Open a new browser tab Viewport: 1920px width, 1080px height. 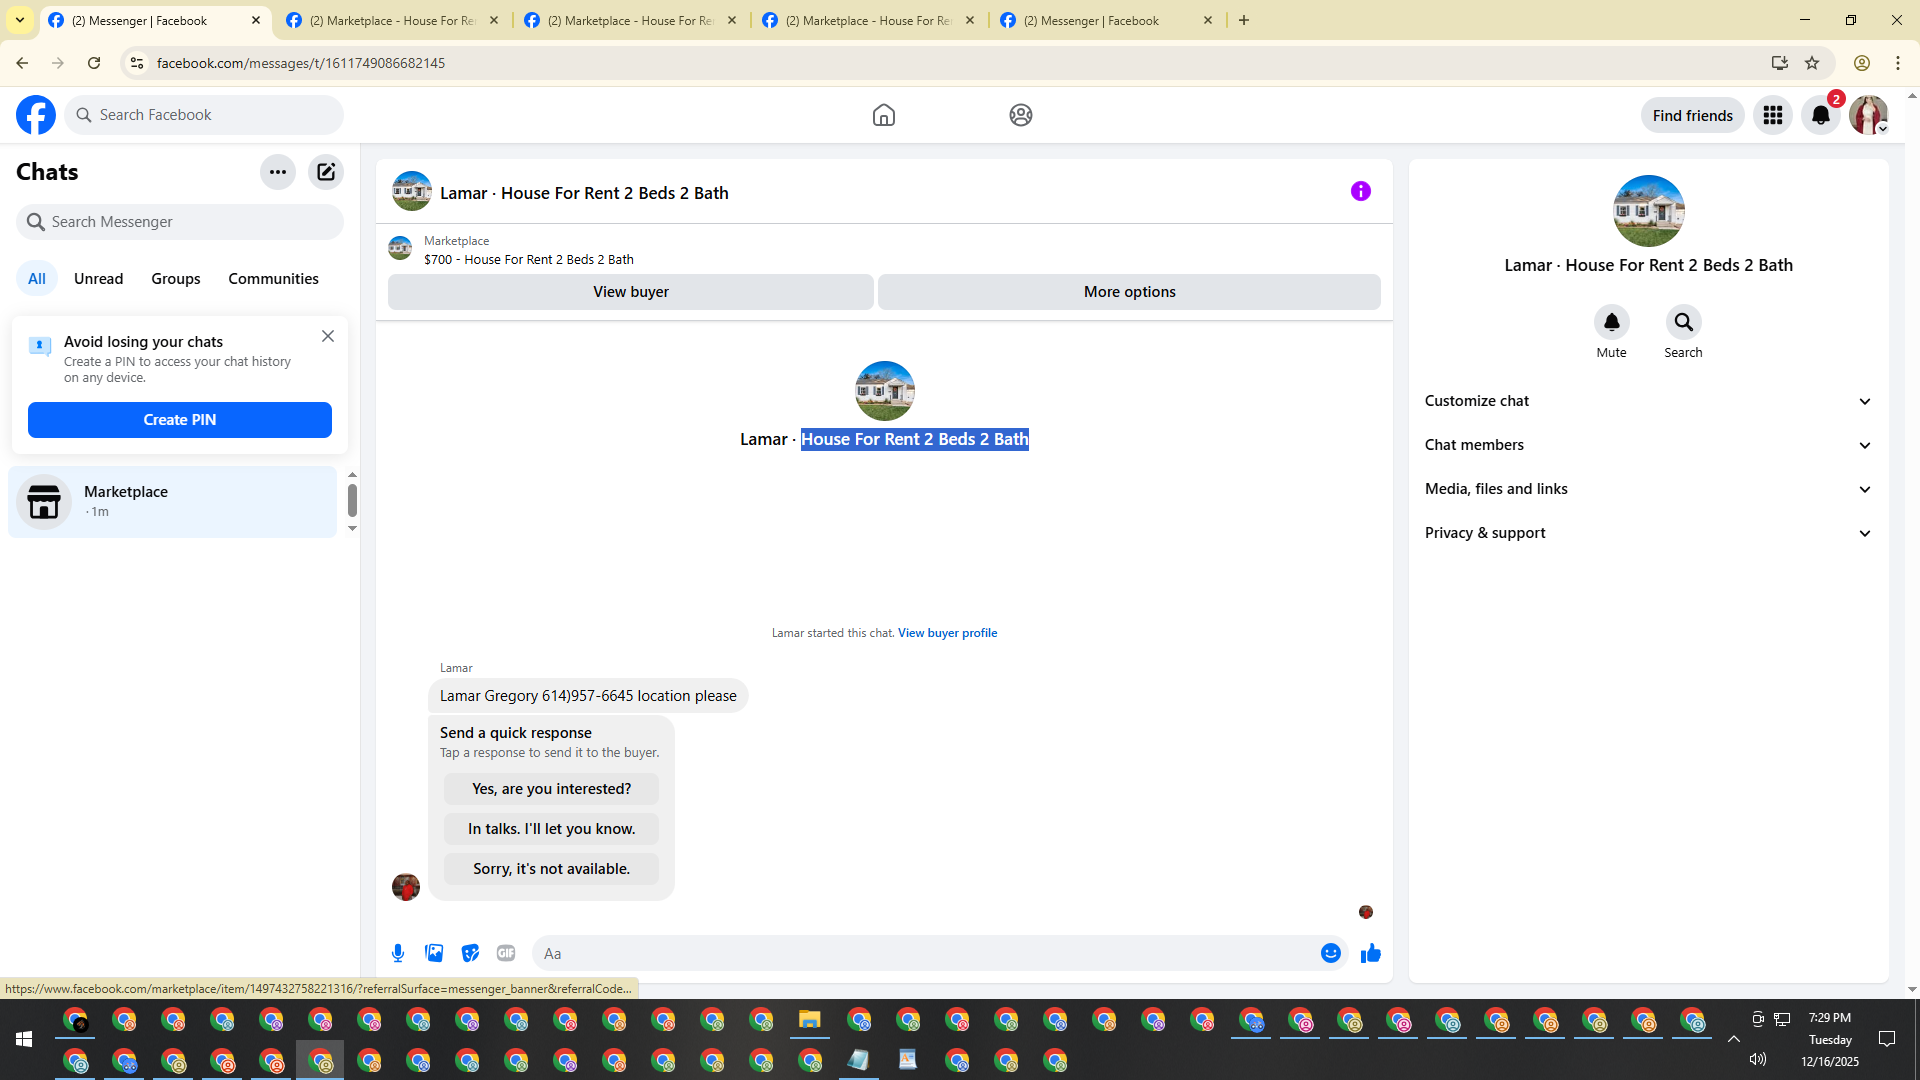click(1244, 20)
